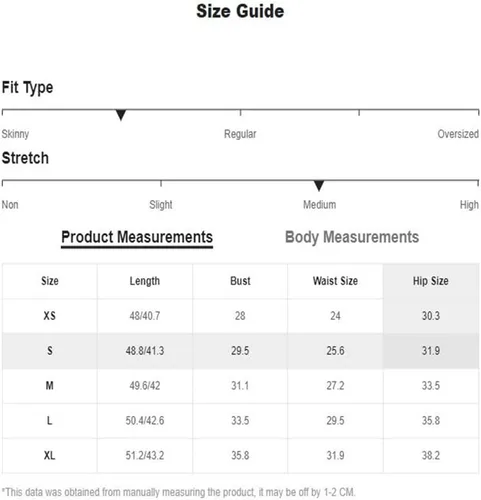Image resolution: width=481 pixels, height=500 pixels.
Task: Select the L size row
Action: pyautogui.click(x=240, y=421)
